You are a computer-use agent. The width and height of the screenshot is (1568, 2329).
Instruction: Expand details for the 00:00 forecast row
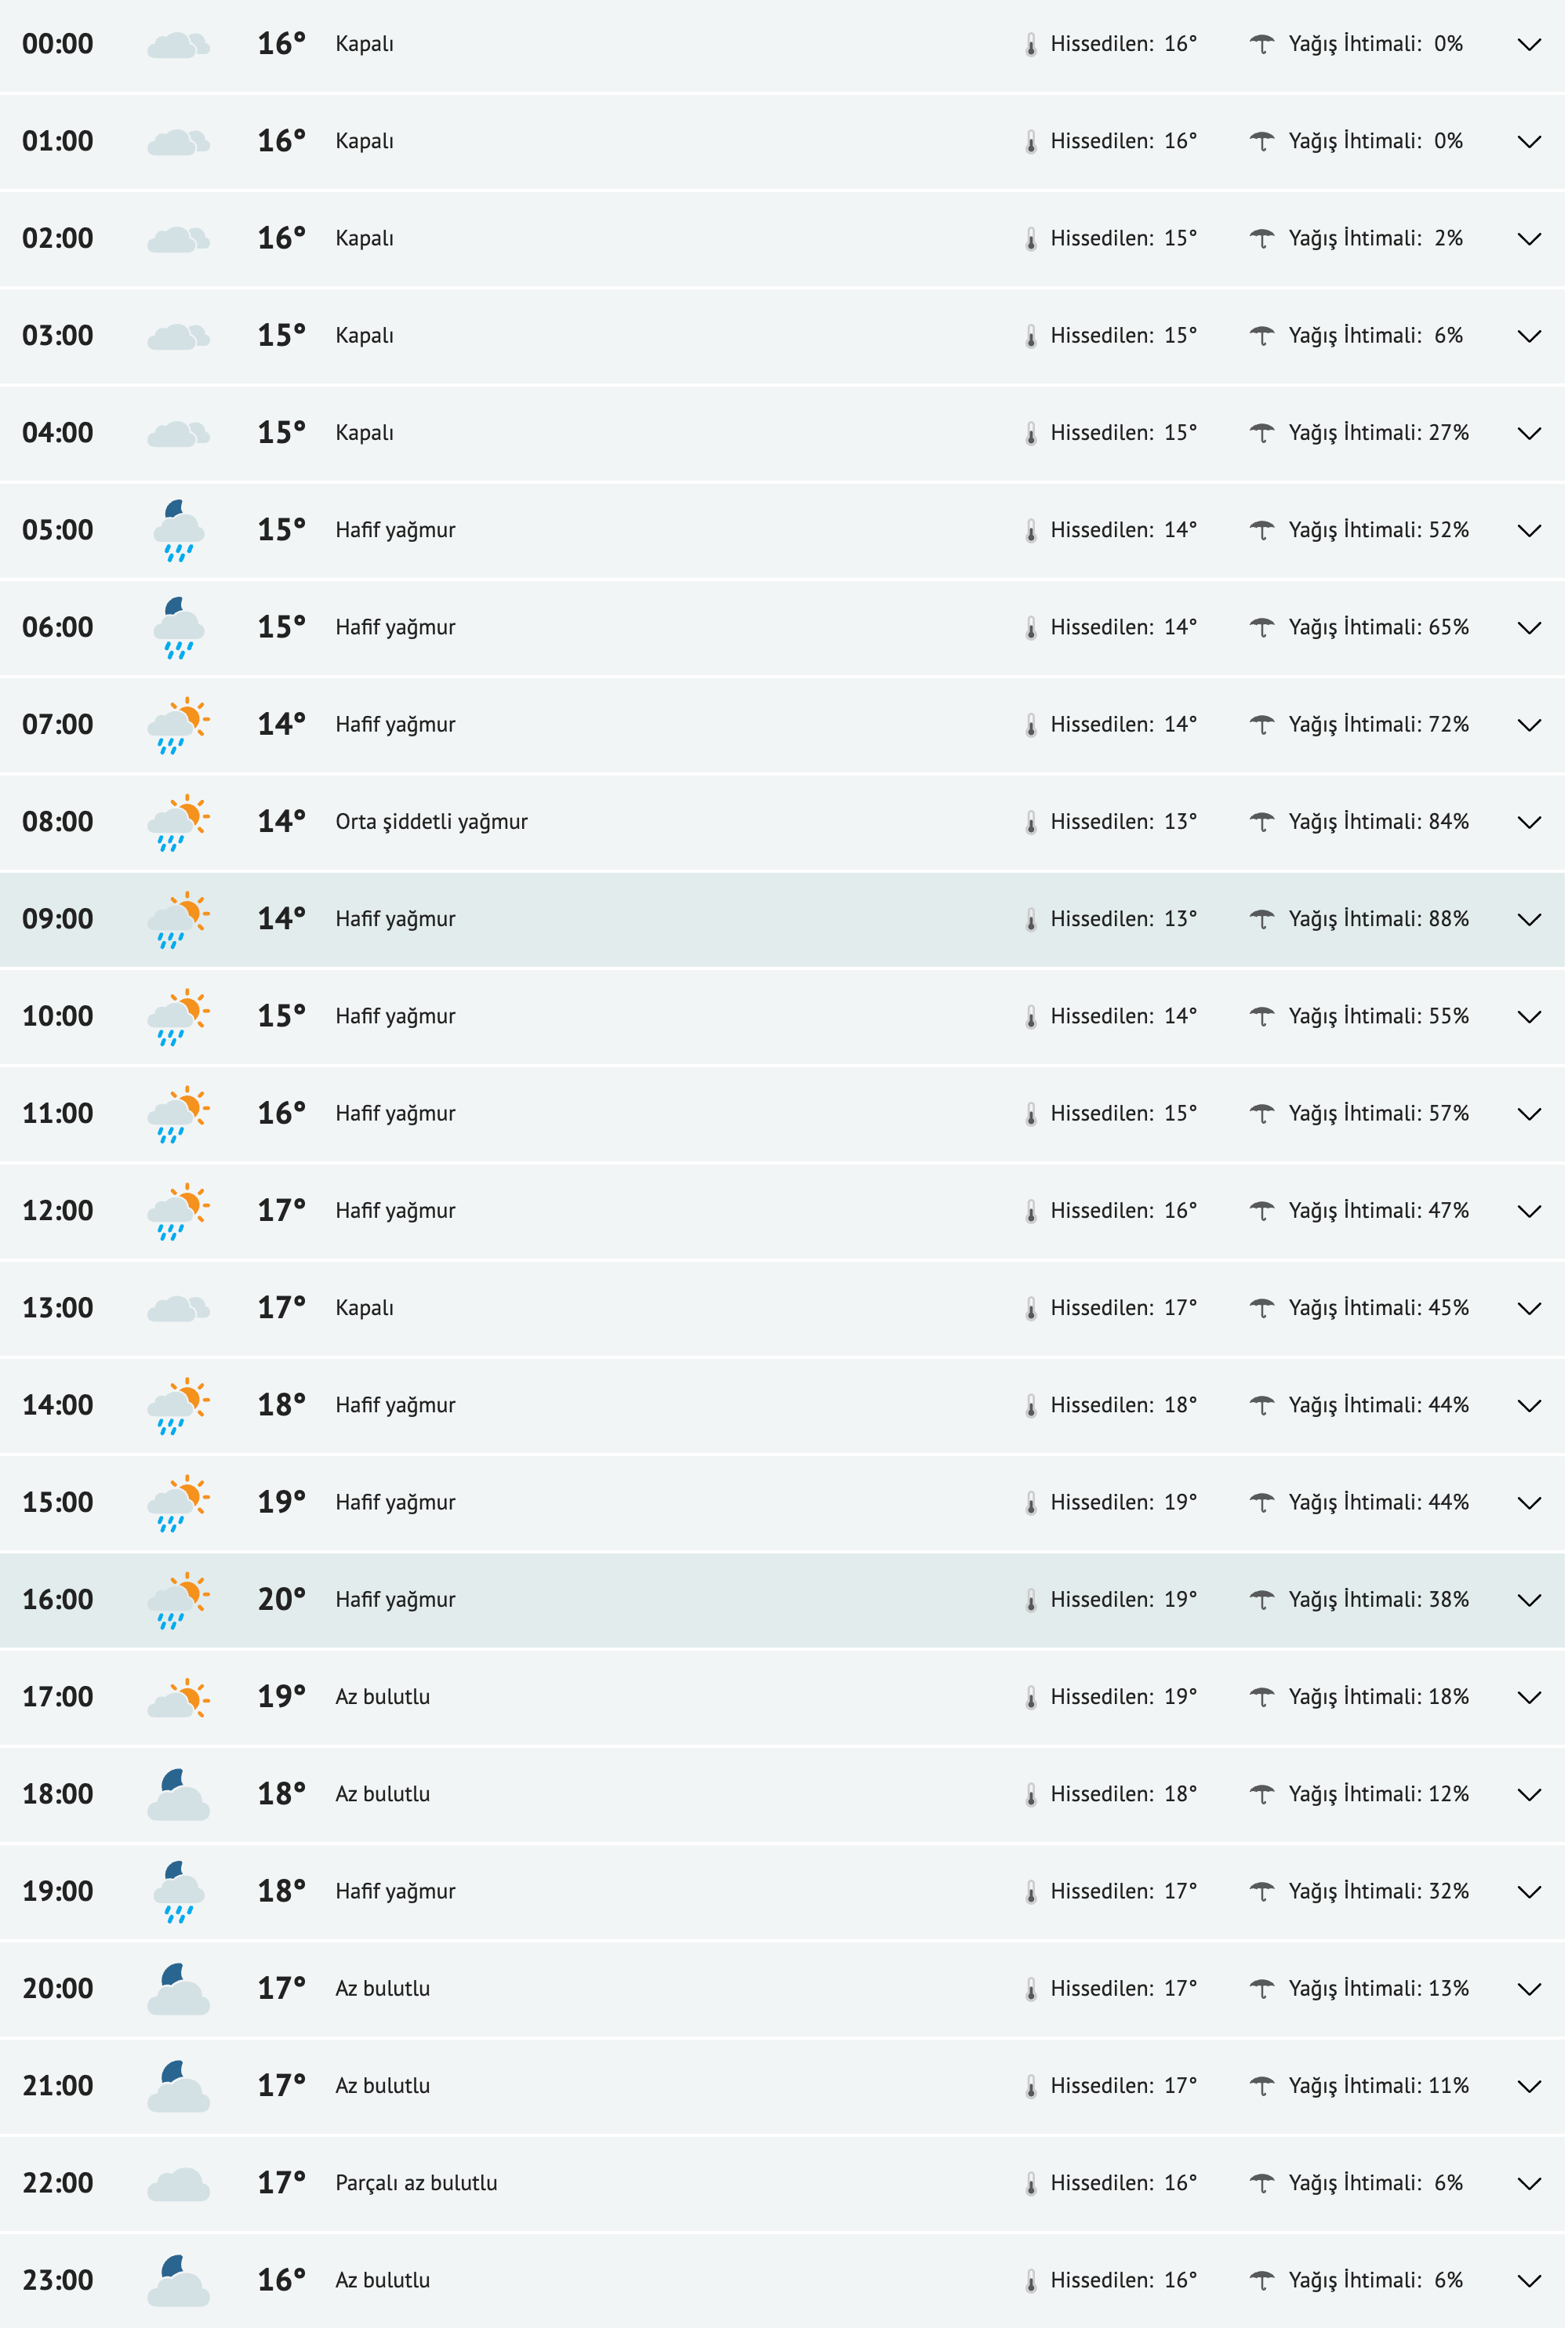(1529, 45)
